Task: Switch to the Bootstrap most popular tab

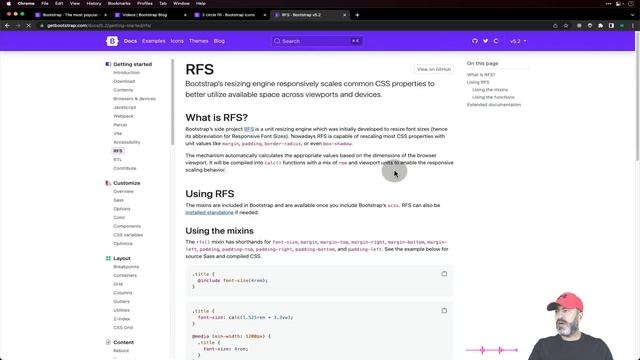Action: click(70, 15)
